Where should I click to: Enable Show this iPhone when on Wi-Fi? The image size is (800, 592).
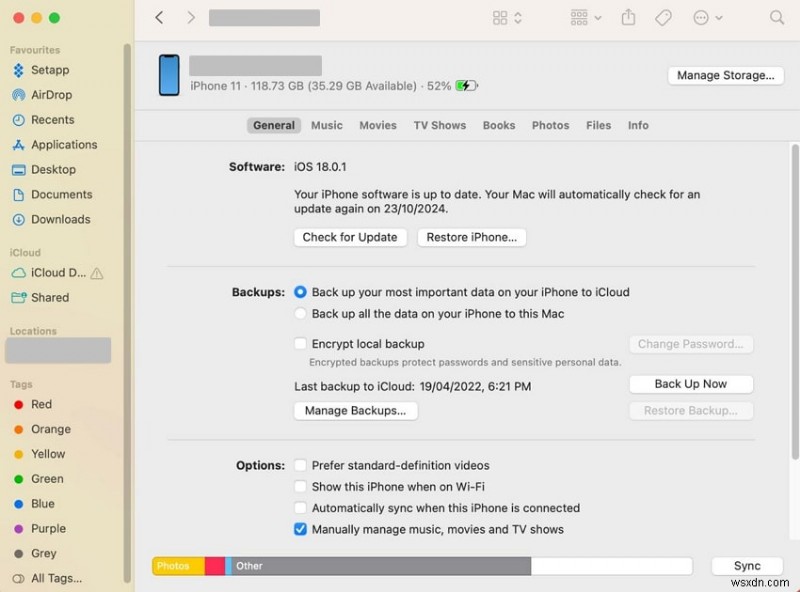[x=301, y=487]
